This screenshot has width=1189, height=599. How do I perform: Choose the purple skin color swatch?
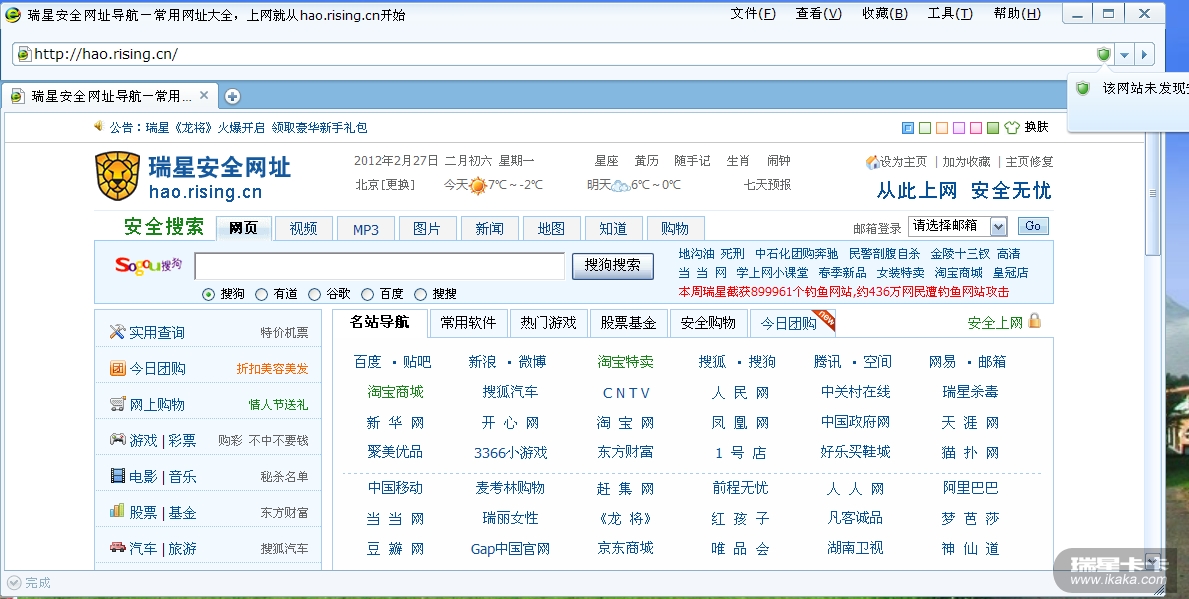click(x=958, y=127)
